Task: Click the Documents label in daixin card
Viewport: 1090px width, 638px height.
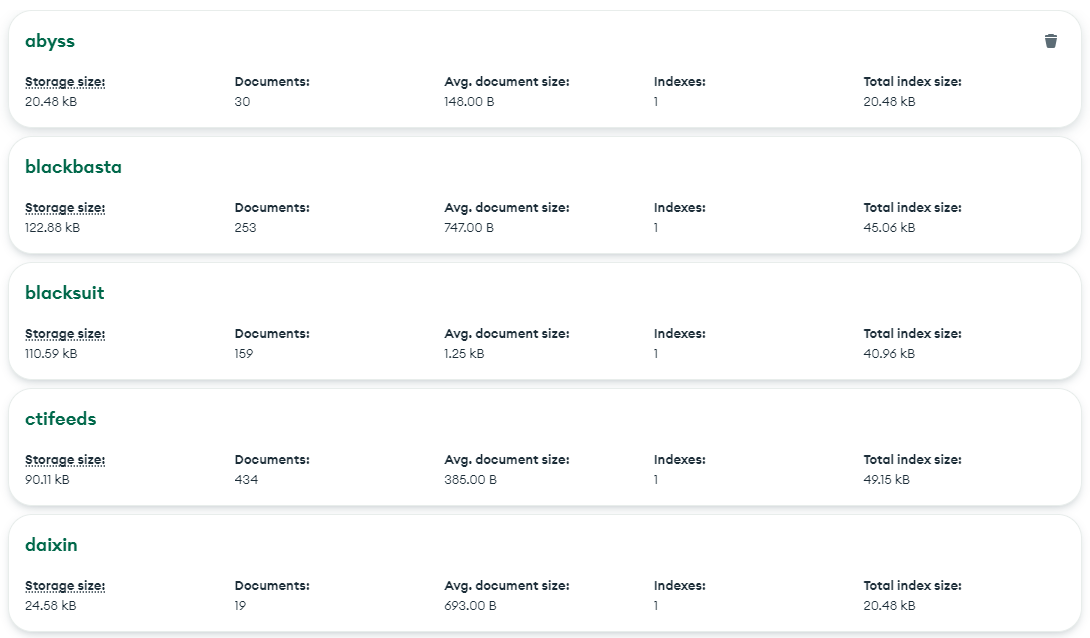Action: [272, 586]
